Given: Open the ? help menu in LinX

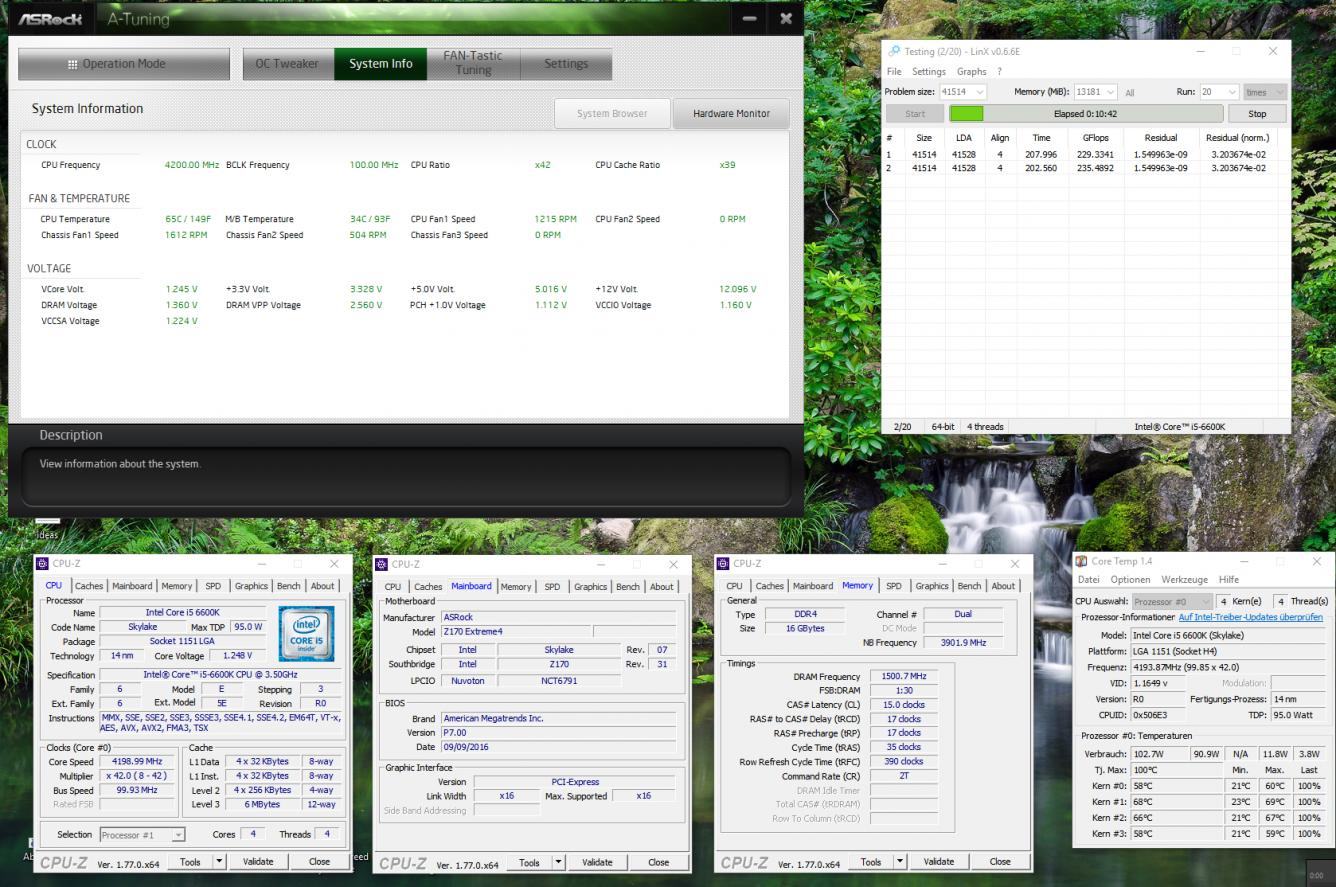Looking at the screenshot, I should pos(999,71).
